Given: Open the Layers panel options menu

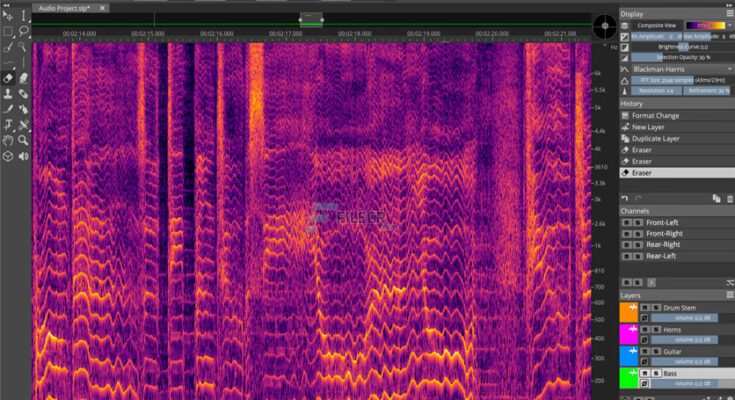Looking at the screenshot, I should 727,296.
